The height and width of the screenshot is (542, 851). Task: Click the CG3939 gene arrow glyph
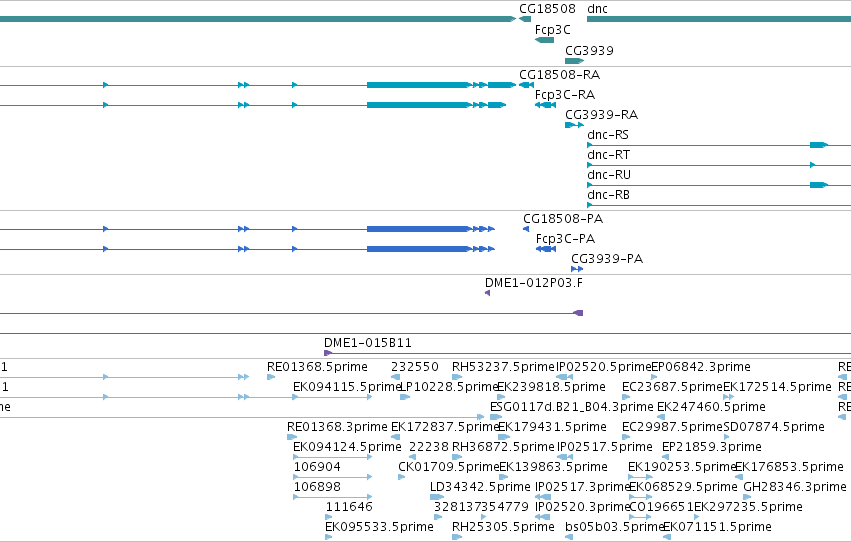[575, 61]
